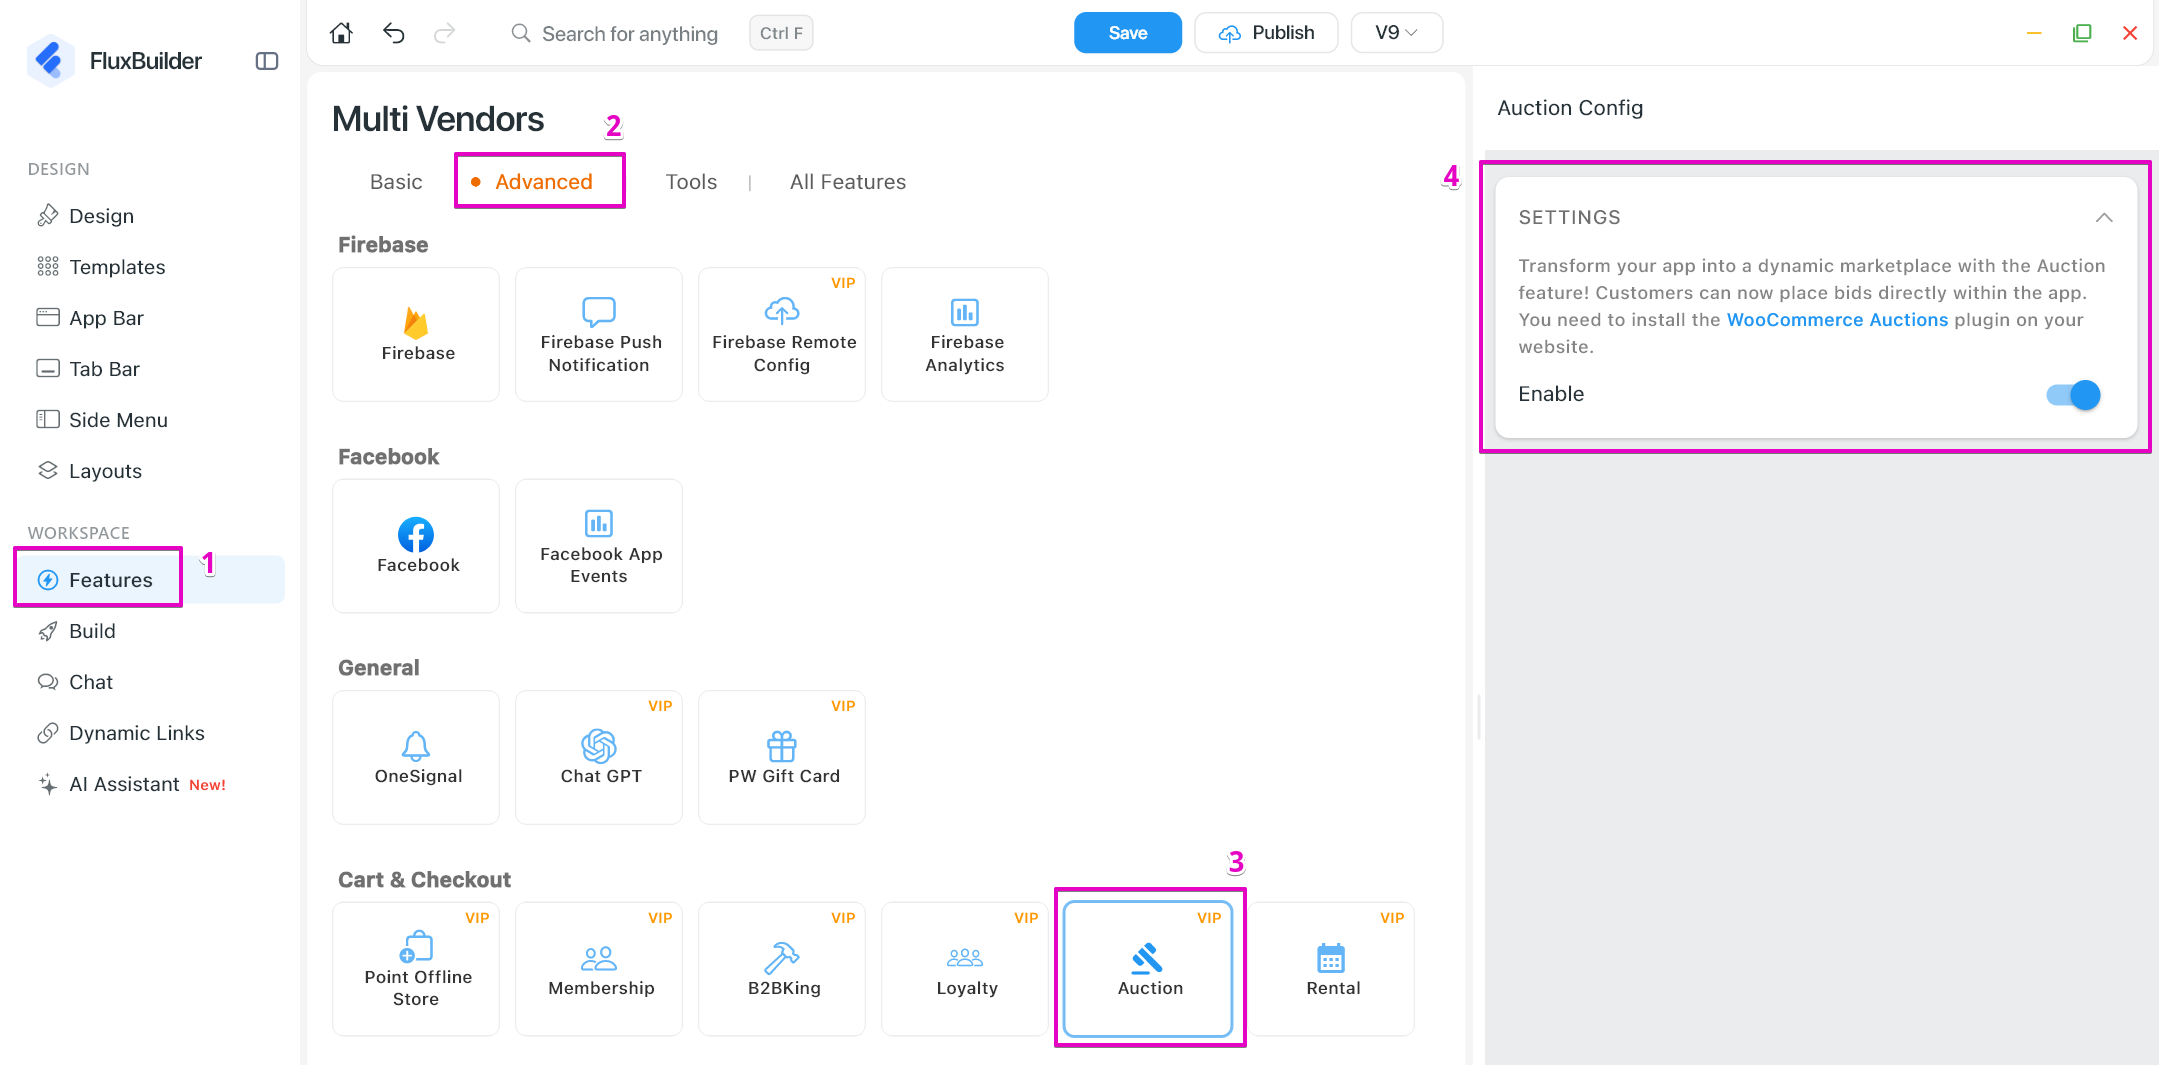The height and width of the screenshot is (1065, 2159).
Task: Maximize the FluxBuilder window
Action: pyautogui.click(x=2082, y=33)
